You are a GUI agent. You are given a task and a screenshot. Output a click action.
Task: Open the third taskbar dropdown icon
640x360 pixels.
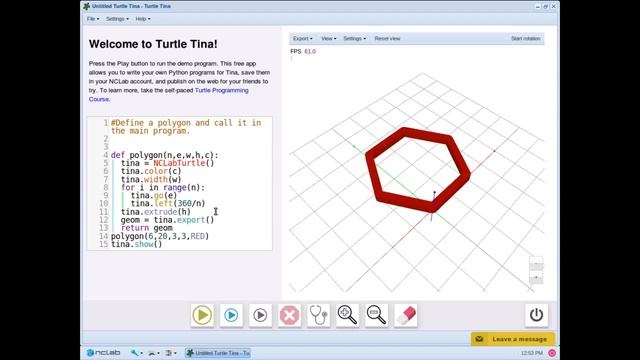coord(170,353)
